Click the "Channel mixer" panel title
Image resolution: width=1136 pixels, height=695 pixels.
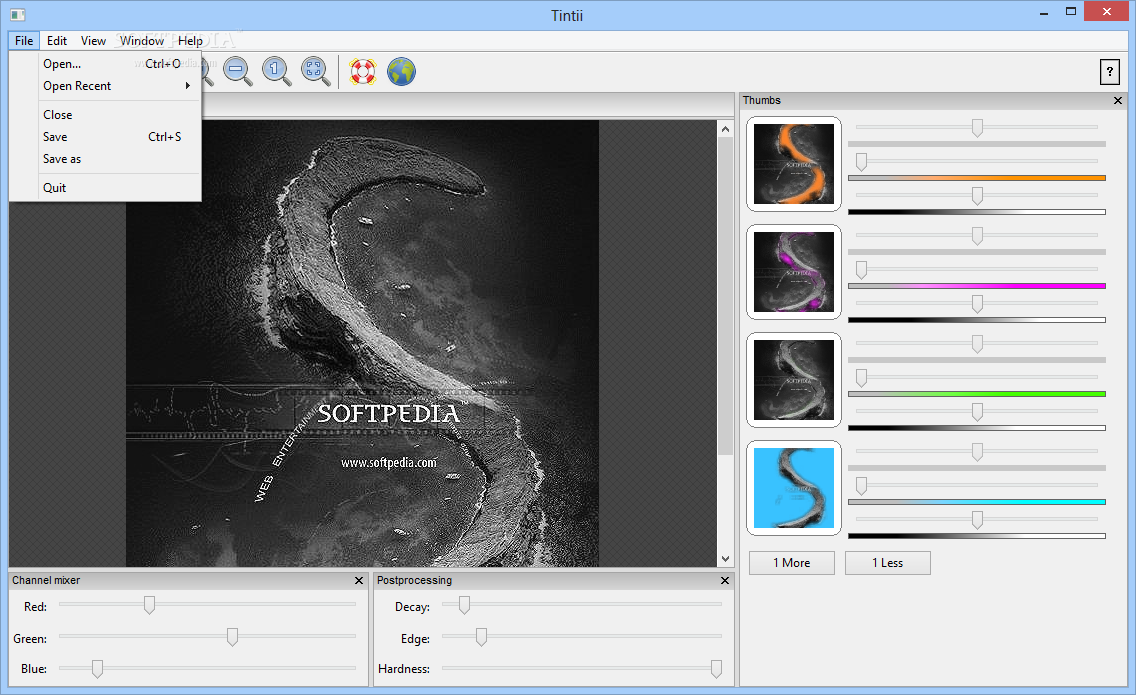(46, 580)
